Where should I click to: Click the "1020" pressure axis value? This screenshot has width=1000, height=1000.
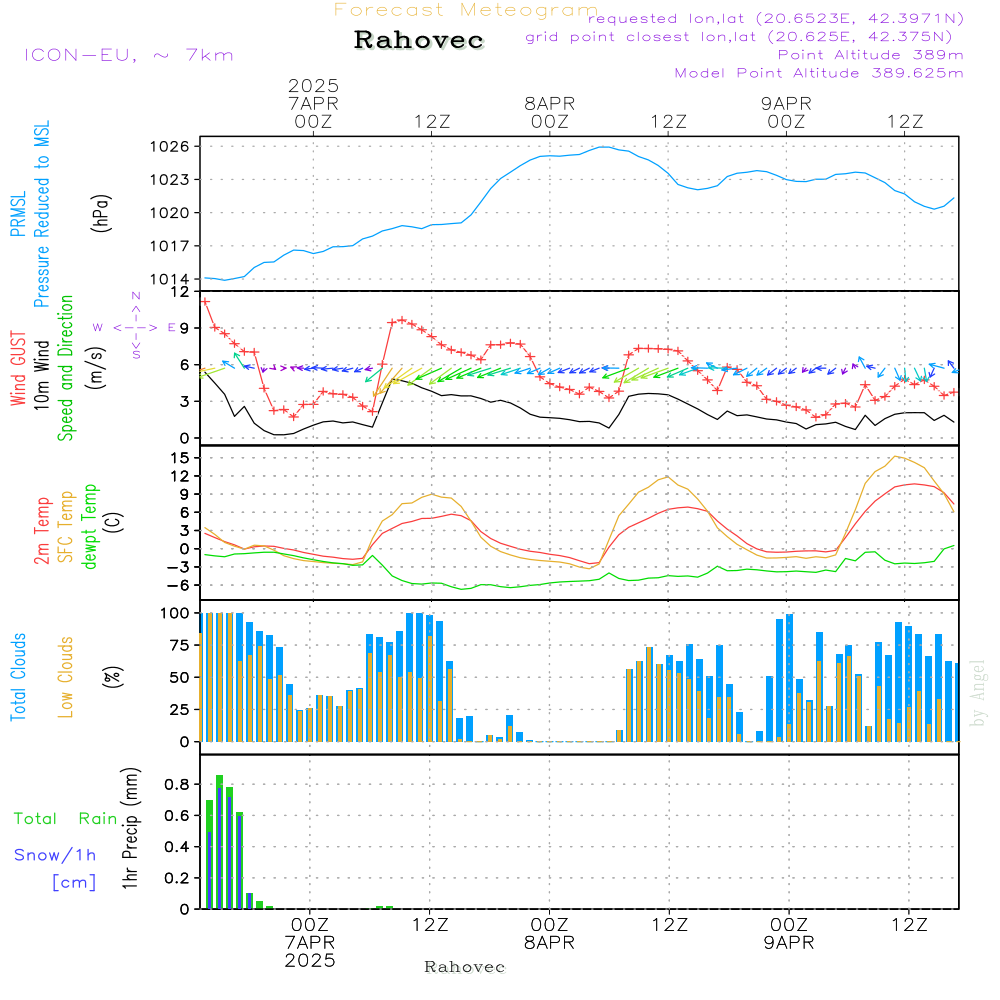(170, 213)
